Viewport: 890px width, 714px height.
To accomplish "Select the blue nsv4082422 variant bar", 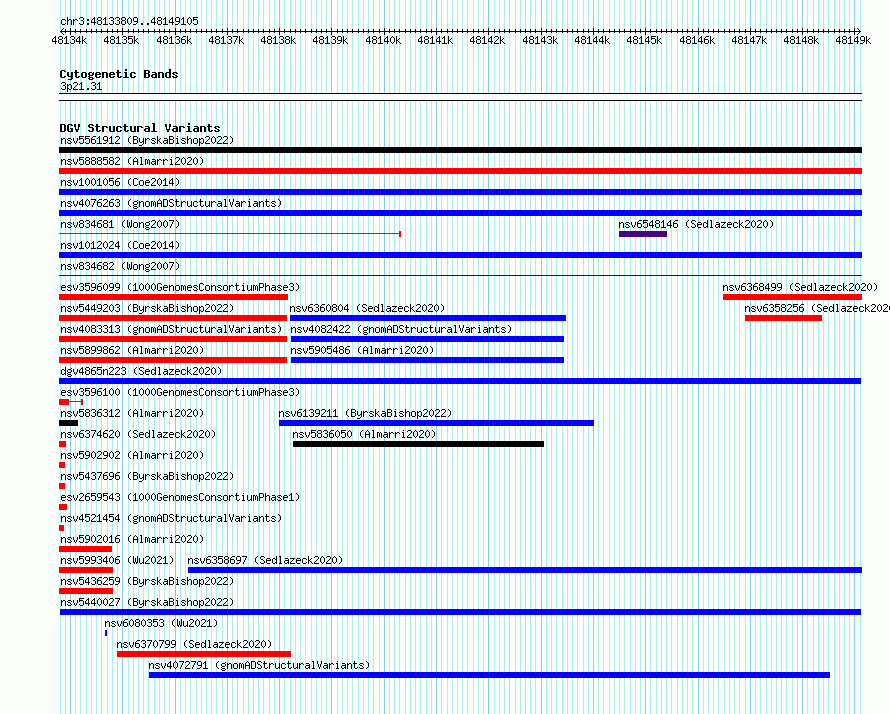I will 427,339.
